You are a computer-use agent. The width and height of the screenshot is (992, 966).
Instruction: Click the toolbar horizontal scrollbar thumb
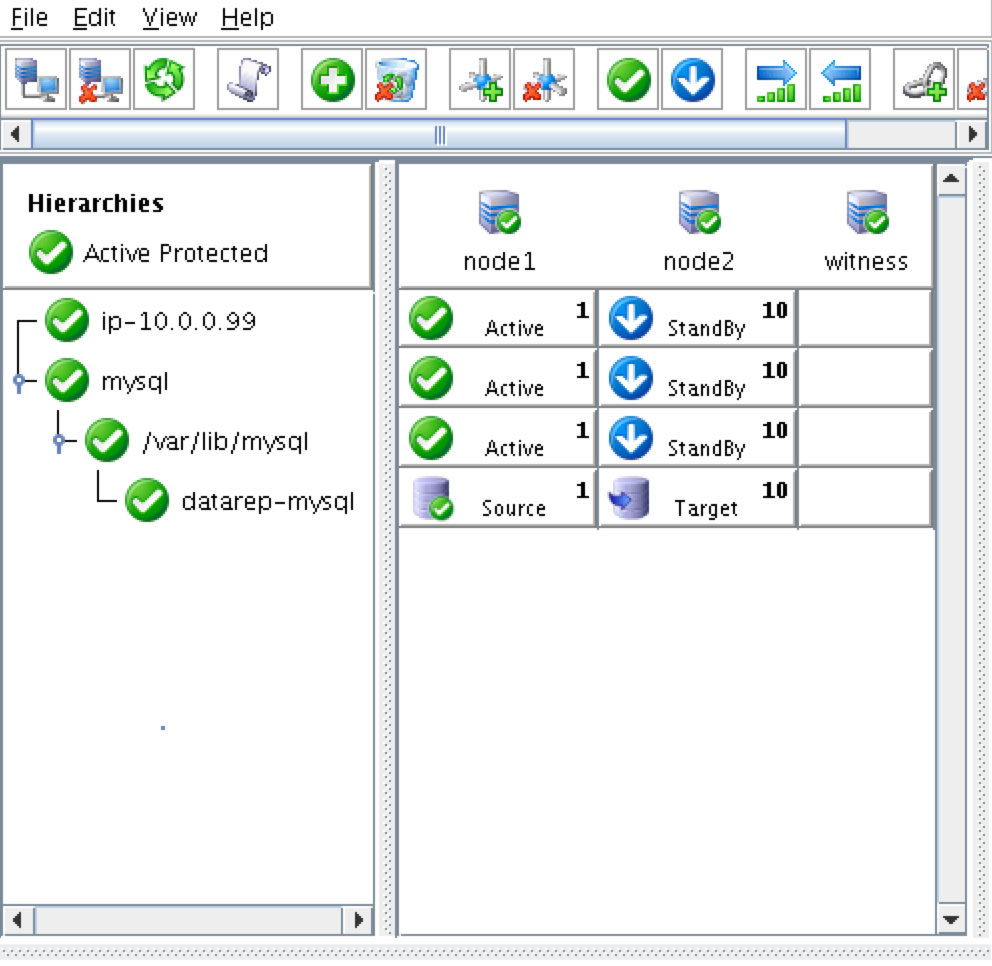tap(440, 134)
